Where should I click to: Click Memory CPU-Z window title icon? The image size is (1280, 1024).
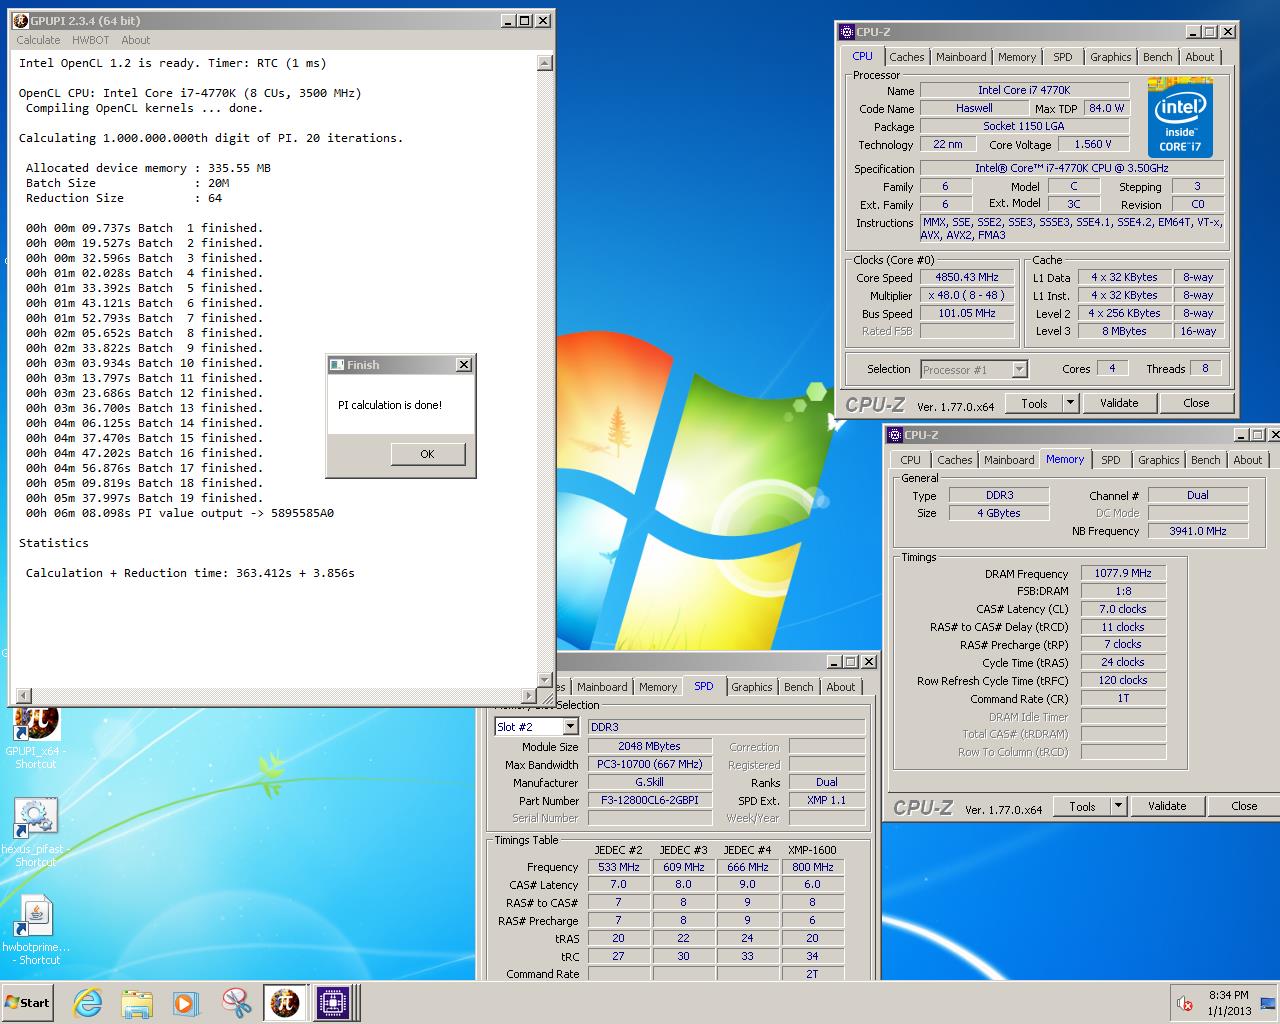(895, 435)
